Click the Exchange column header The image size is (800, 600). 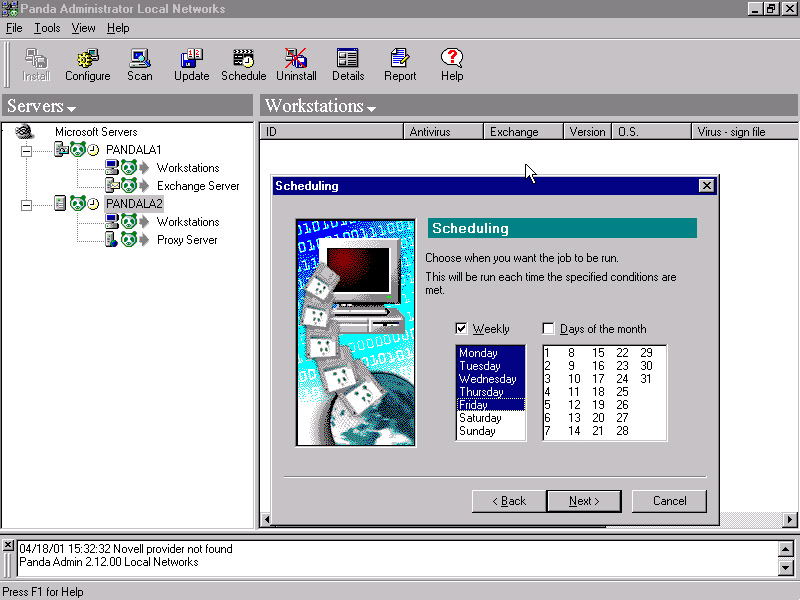523,132
